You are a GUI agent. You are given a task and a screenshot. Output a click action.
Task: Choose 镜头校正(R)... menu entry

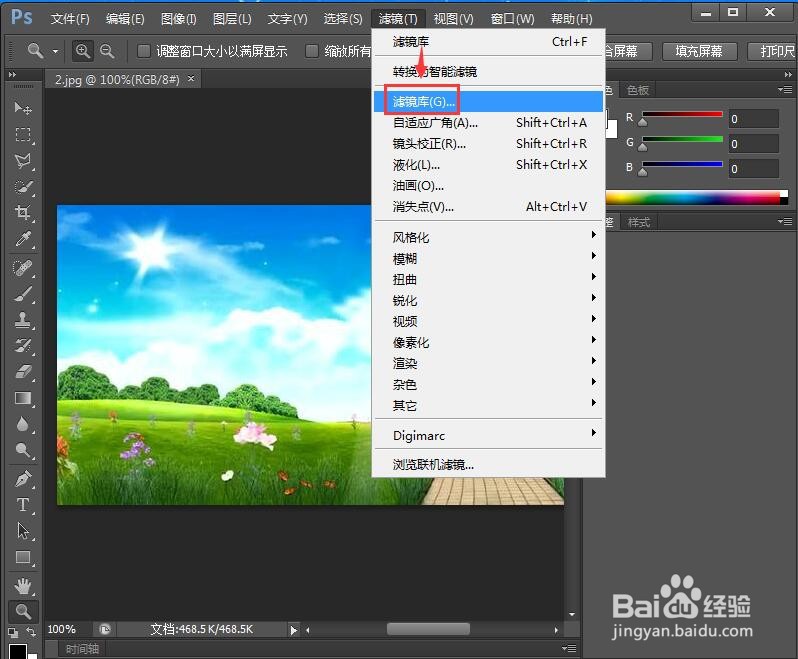coord(489,144)
